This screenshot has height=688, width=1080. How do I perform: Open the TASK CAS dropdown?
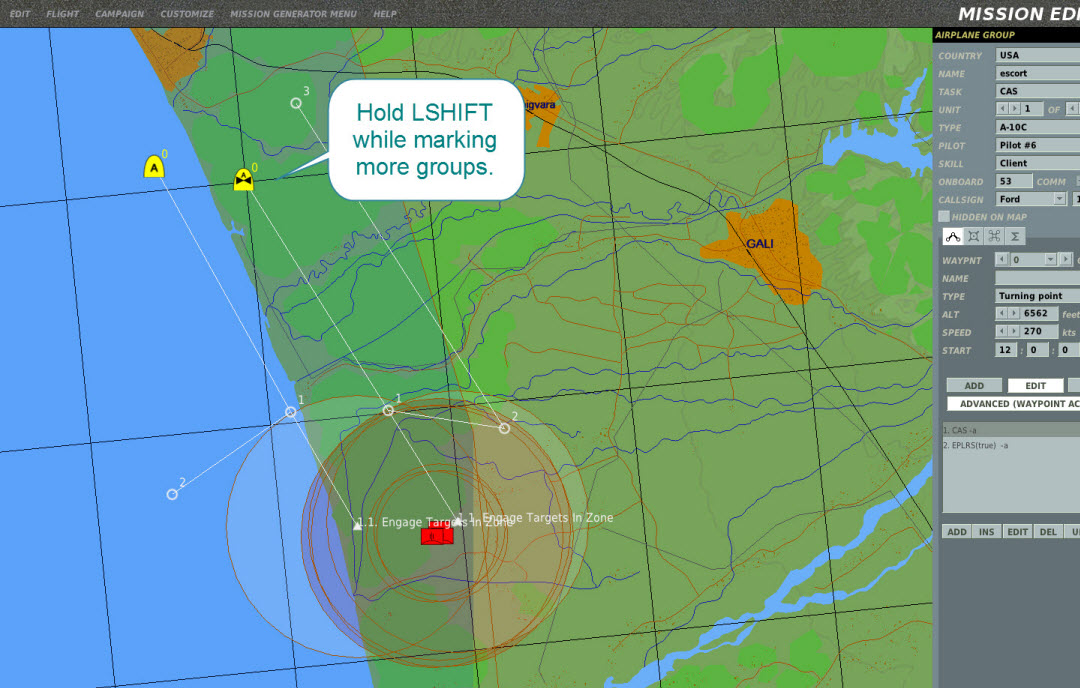(x=1037, y=91)
